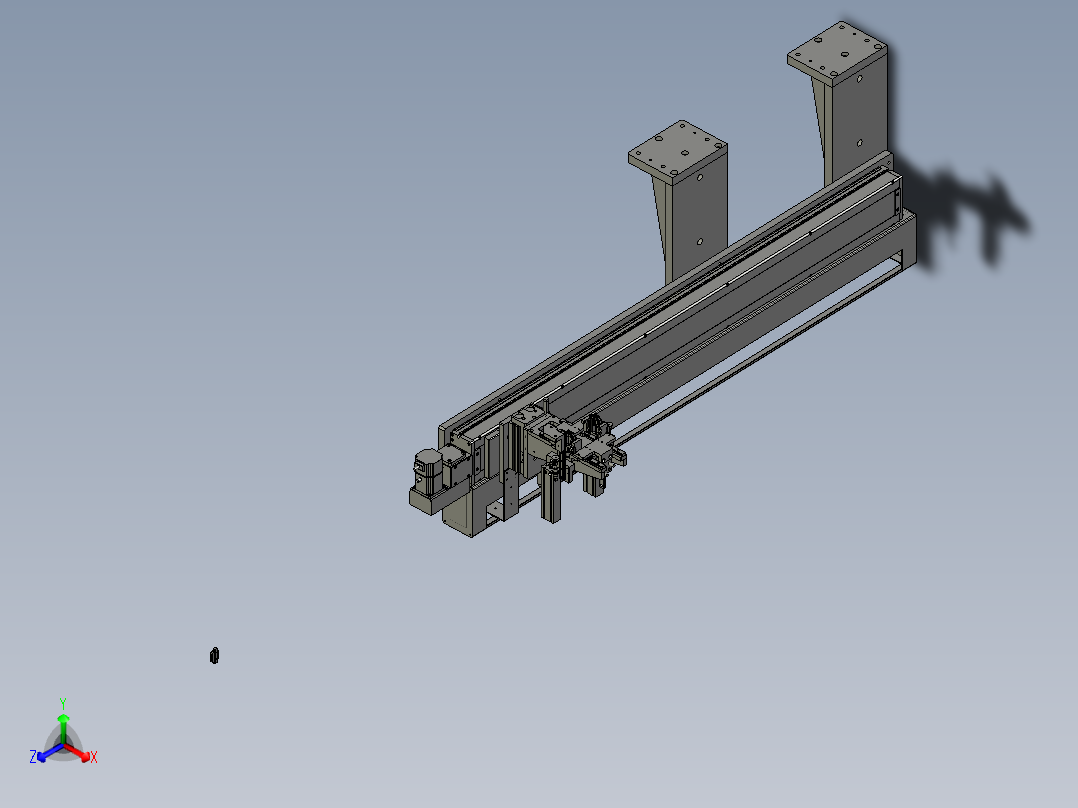Select the gripper assembly on the carriage's right side
The width and height of the screenshot is (1078, 808).
tap(598, 454)
